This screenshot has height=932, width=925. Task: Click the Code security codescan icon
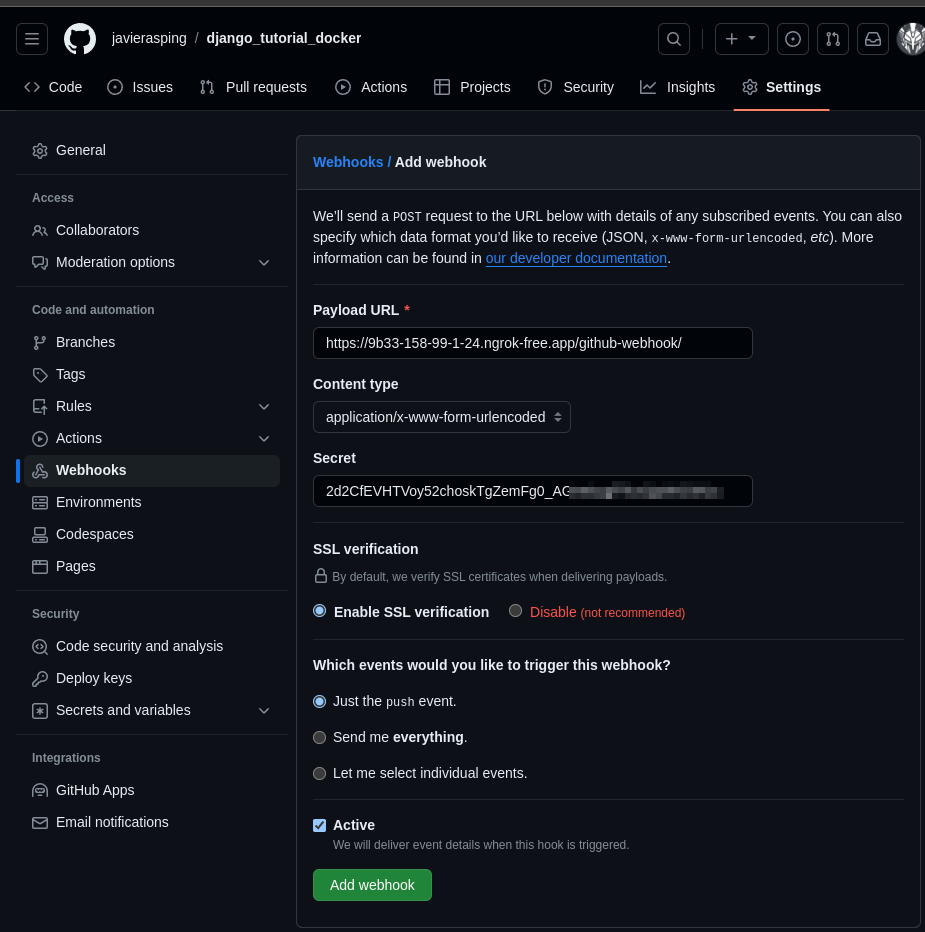click(x=40, y=647)
